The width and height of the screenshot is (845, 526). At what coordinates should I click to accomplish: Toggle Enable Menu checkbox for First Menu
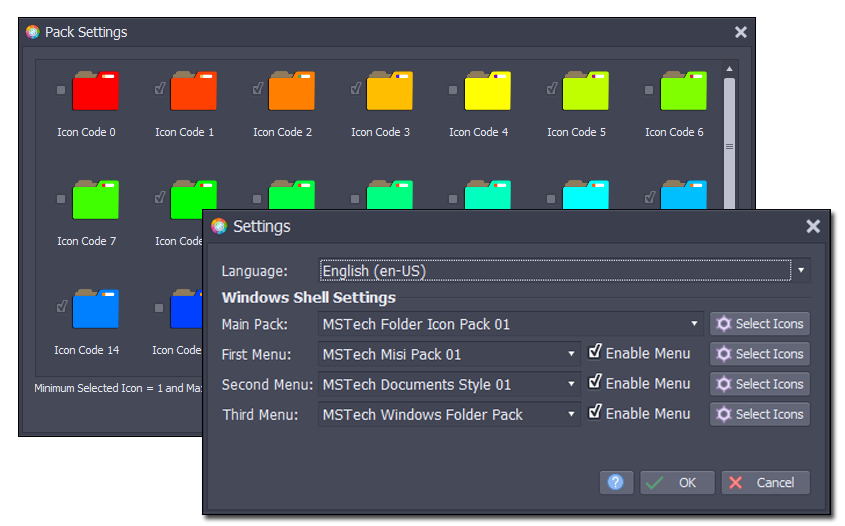[x=595, y=353]
